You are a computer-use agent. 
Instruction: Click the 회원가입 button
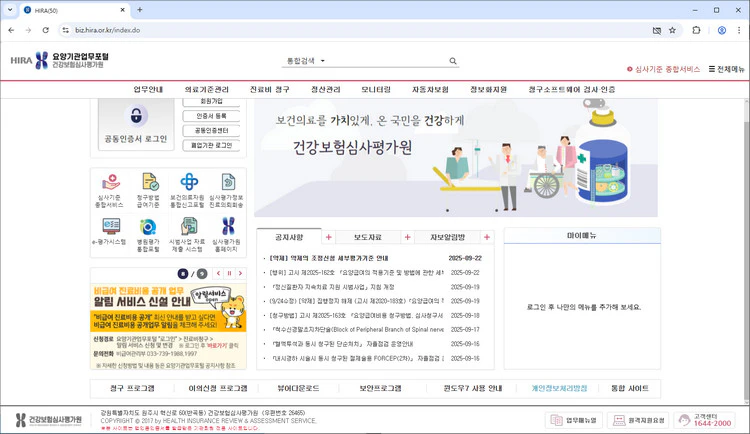point(211,101)
